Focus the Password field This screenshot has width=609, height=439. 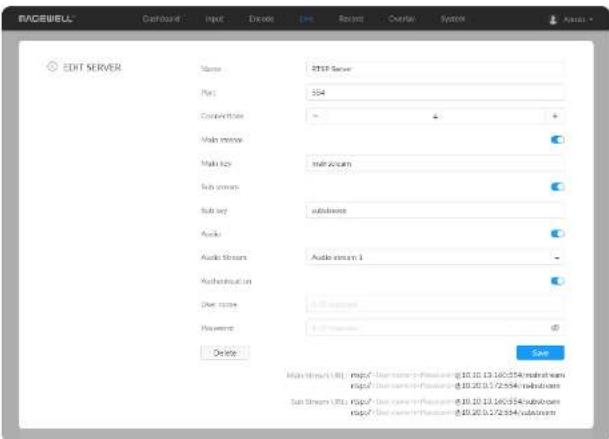[x=435, y=328]
